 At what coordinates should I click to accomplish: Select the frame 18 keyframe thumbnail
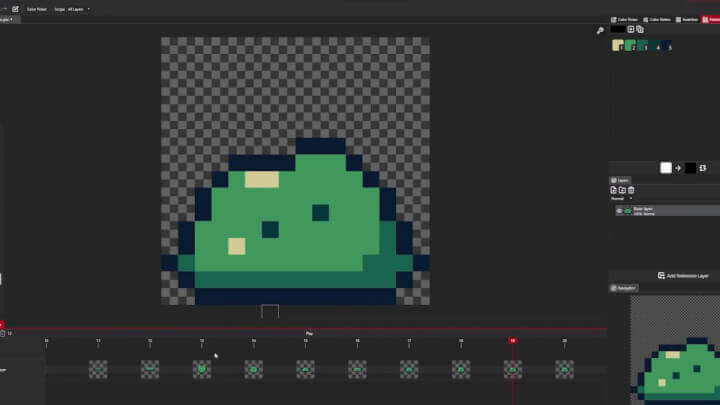[x=461, y=370]
